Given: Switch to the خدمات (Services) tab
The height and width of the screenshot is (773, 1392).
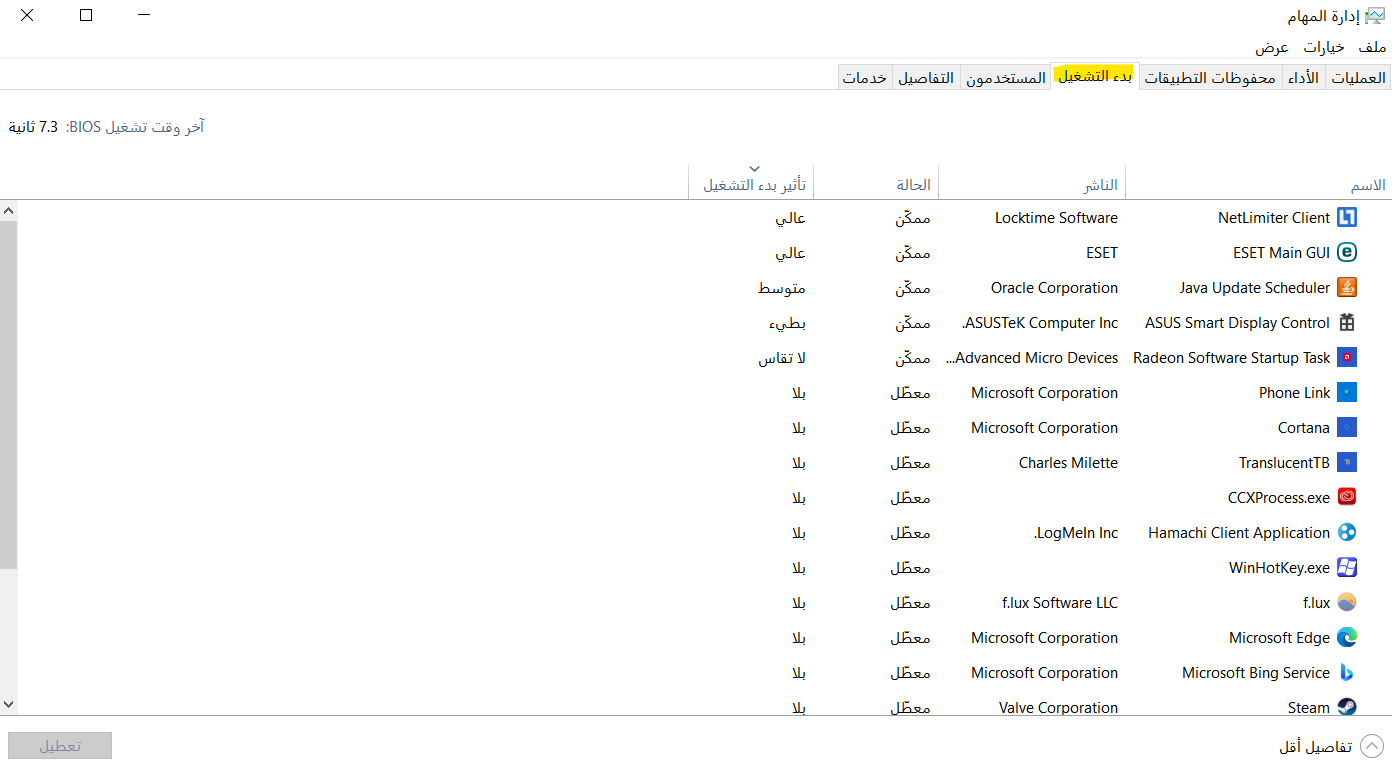Looking at the screenshot, I should [865, 78].
